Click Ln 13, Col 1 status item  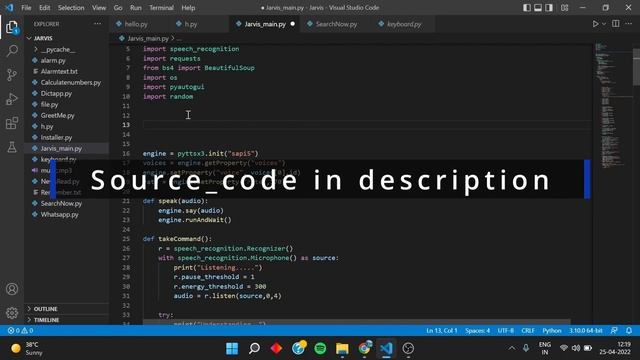click(x=442, y=331)
